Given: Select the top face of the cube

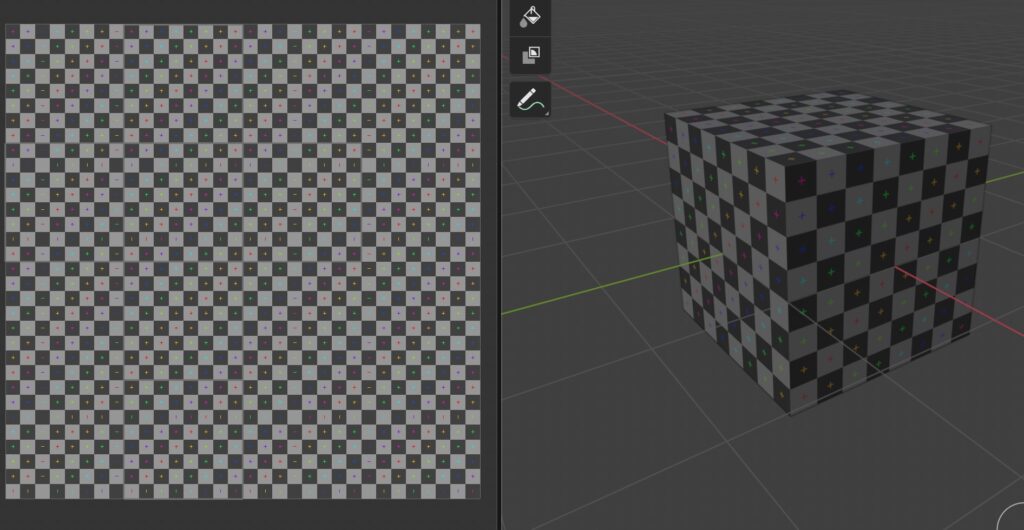Looking at the screenshot, I should point(830,125).
